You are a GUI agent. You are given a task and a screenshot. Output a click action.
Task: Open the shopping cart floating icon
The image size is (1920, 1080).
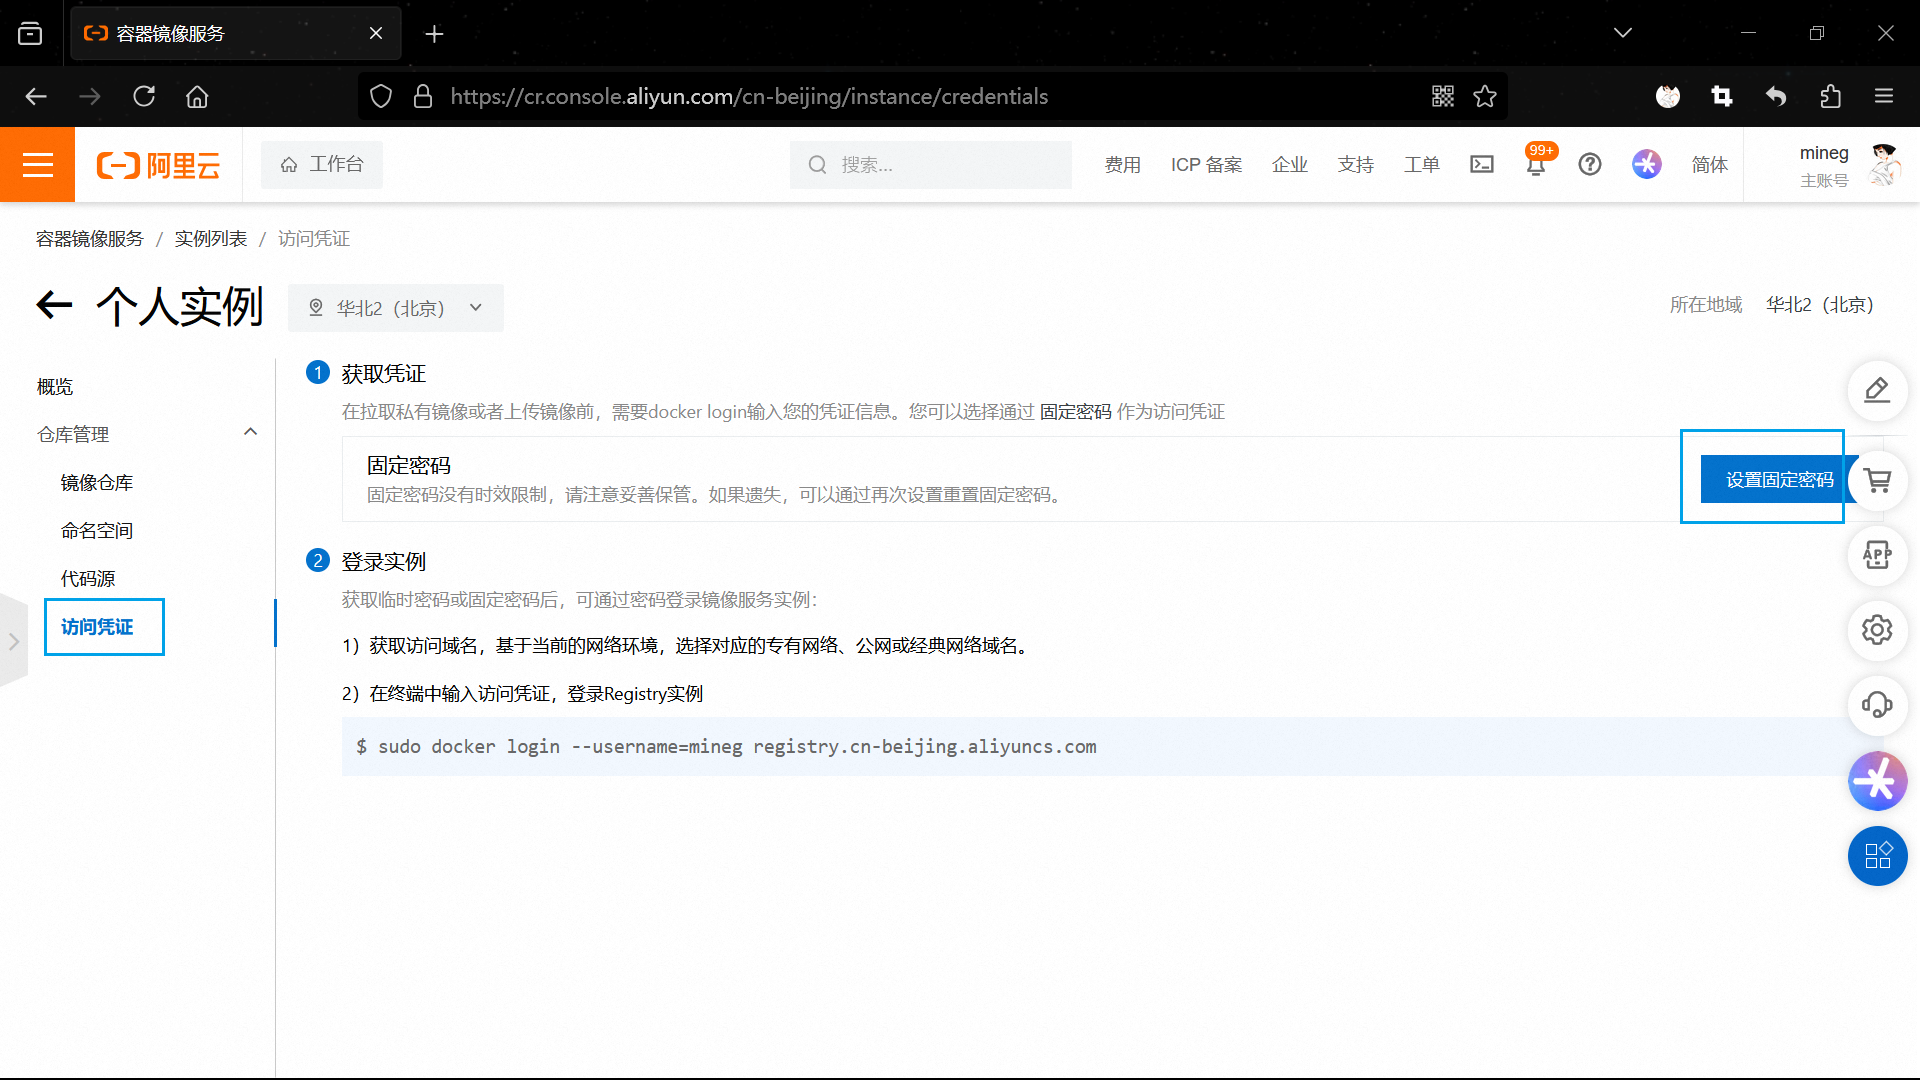[1877, 481]
